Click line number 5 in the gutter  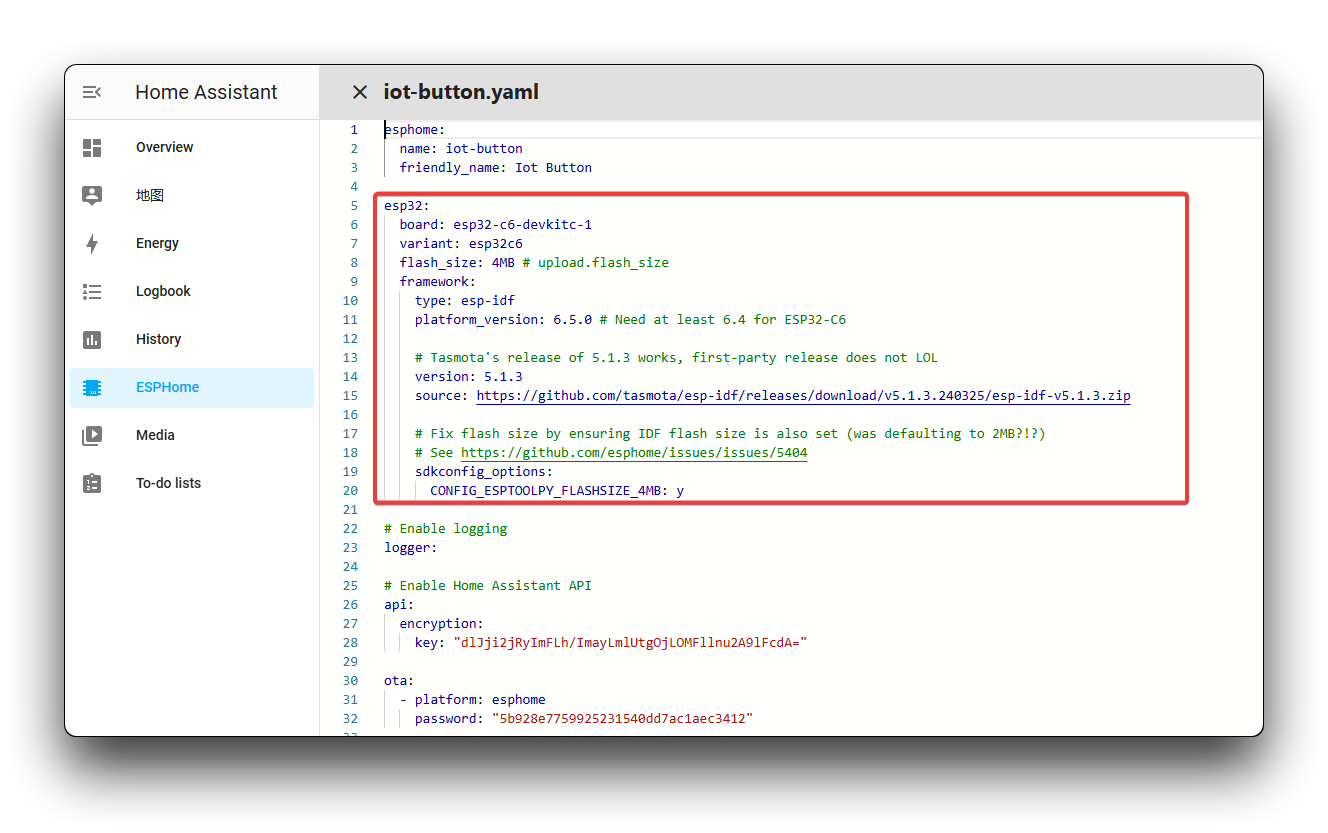click(x=354, y=205)
